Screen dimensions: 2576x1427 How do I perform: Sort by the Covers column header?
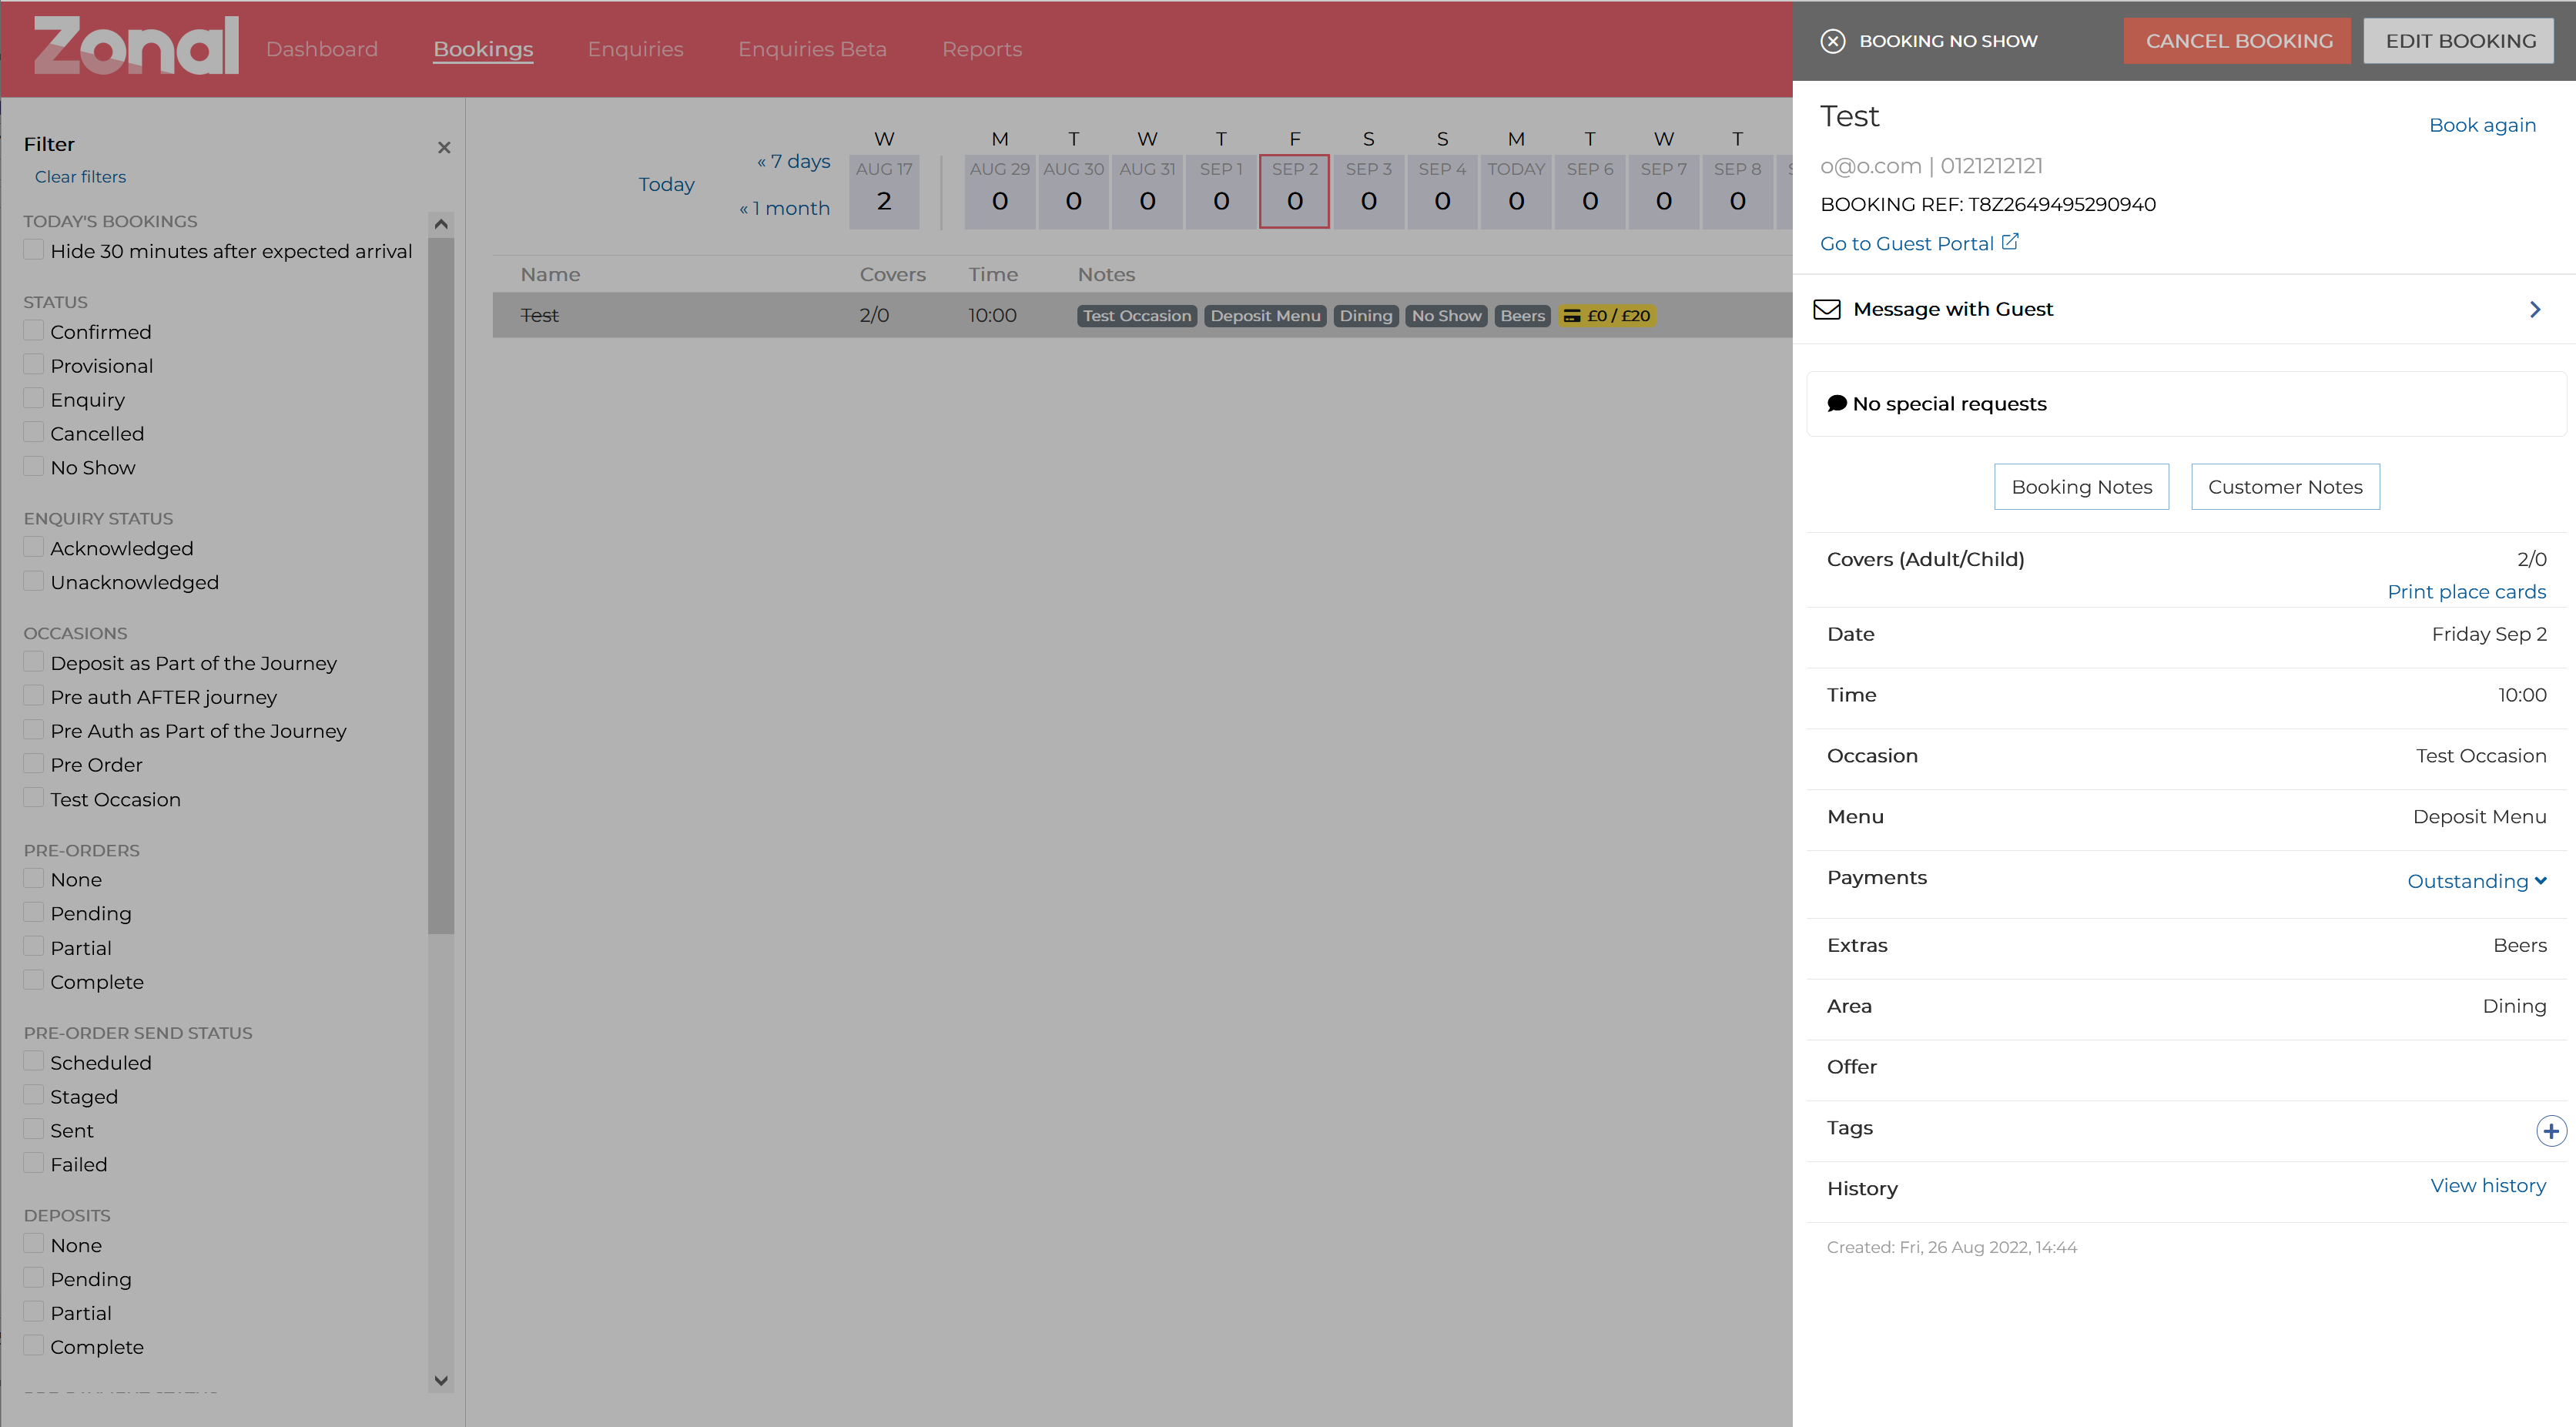click(x=892, y=274)
